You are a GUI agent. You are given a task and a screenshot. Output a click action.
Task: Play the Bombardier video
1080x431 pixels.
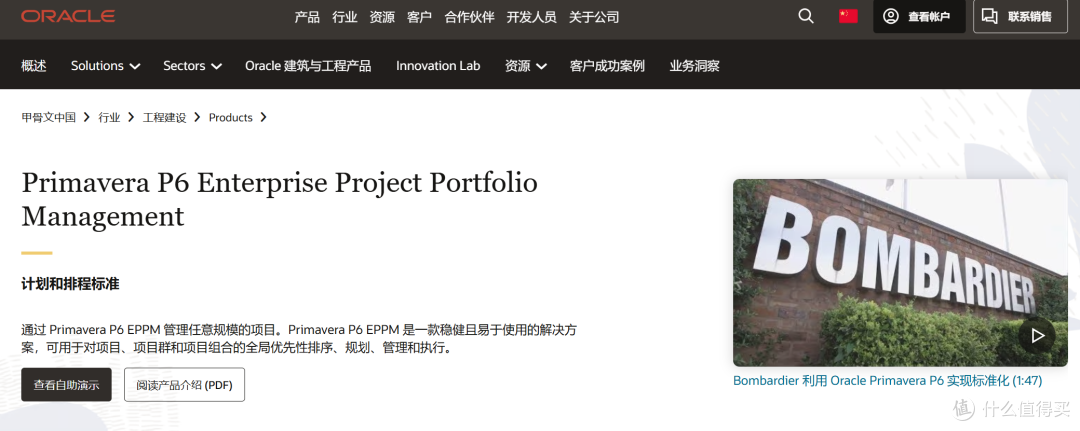click(1037, 335)
